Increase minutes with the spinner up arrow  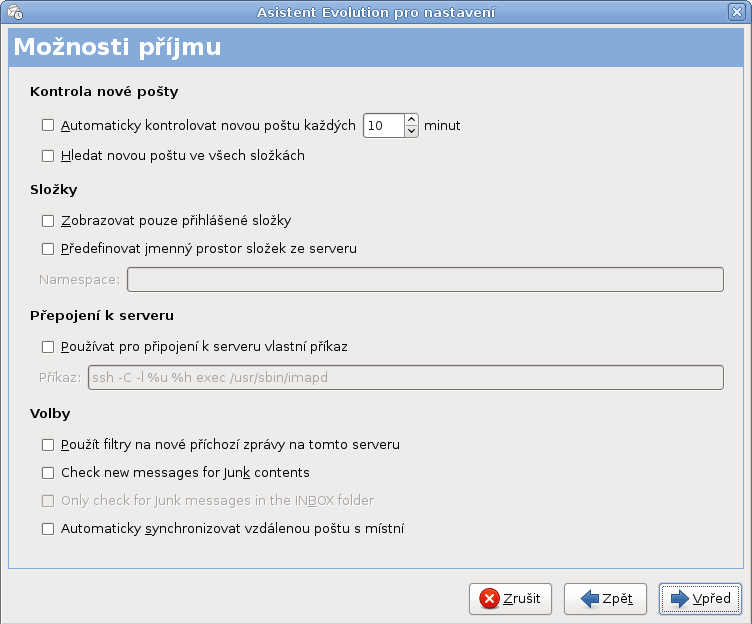[411, 119]
